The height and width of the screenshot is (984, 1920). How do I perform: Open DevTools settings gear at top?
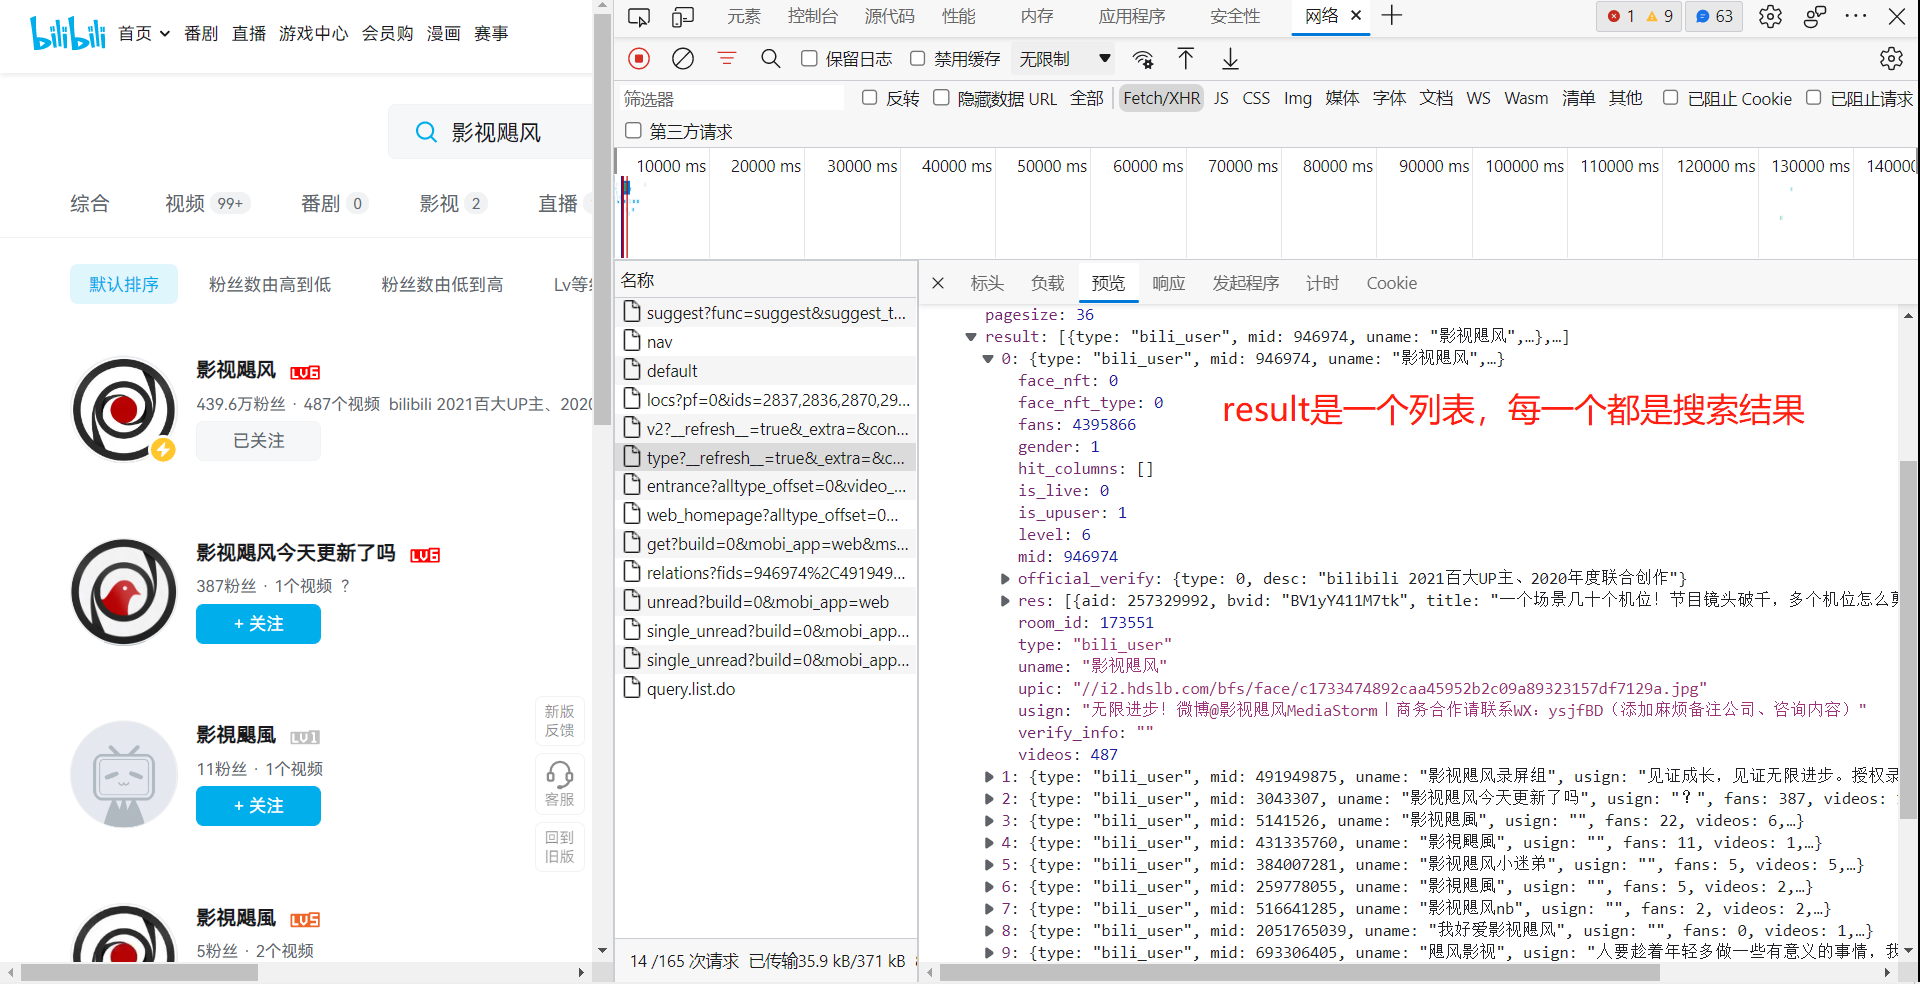click(1770, 16)
